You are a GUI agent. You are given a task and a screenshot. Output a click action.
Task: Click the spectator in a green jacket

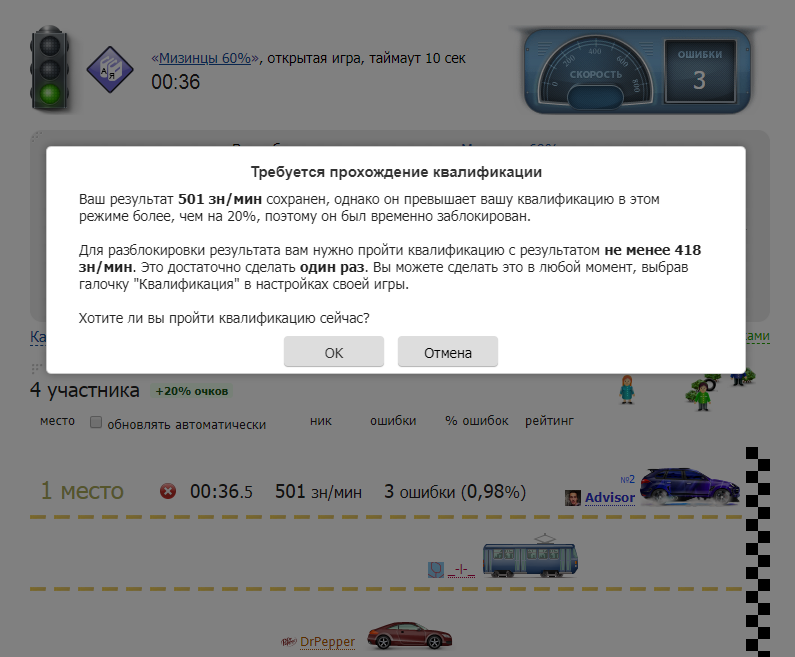[x=702, y=395]
